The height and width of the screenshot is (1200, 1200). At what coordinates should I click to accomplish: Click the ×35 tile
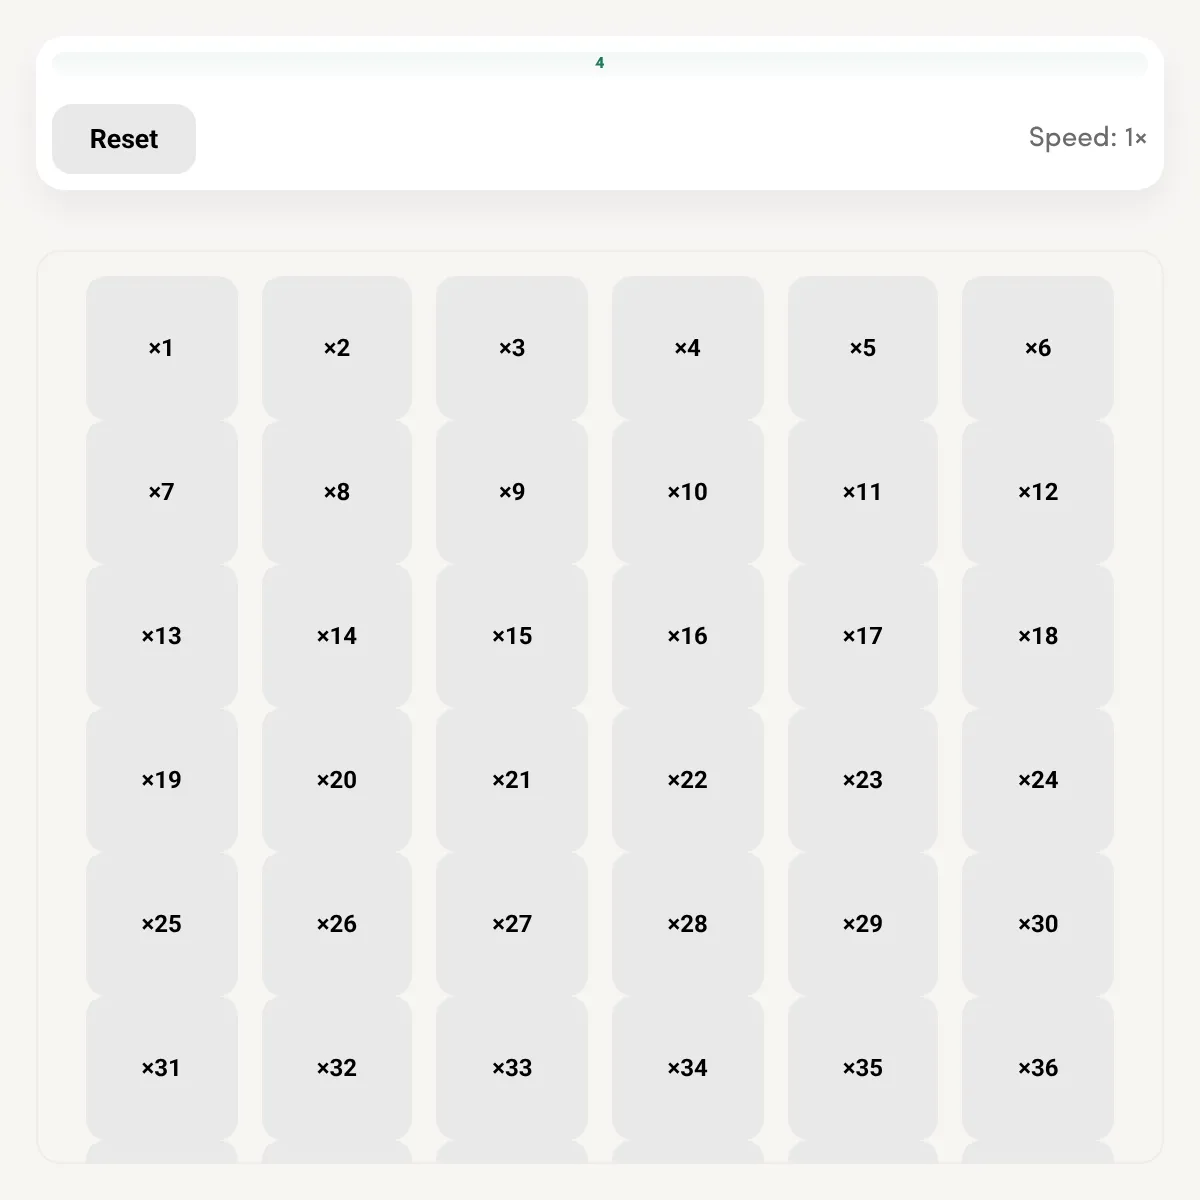click(863, 1068)
